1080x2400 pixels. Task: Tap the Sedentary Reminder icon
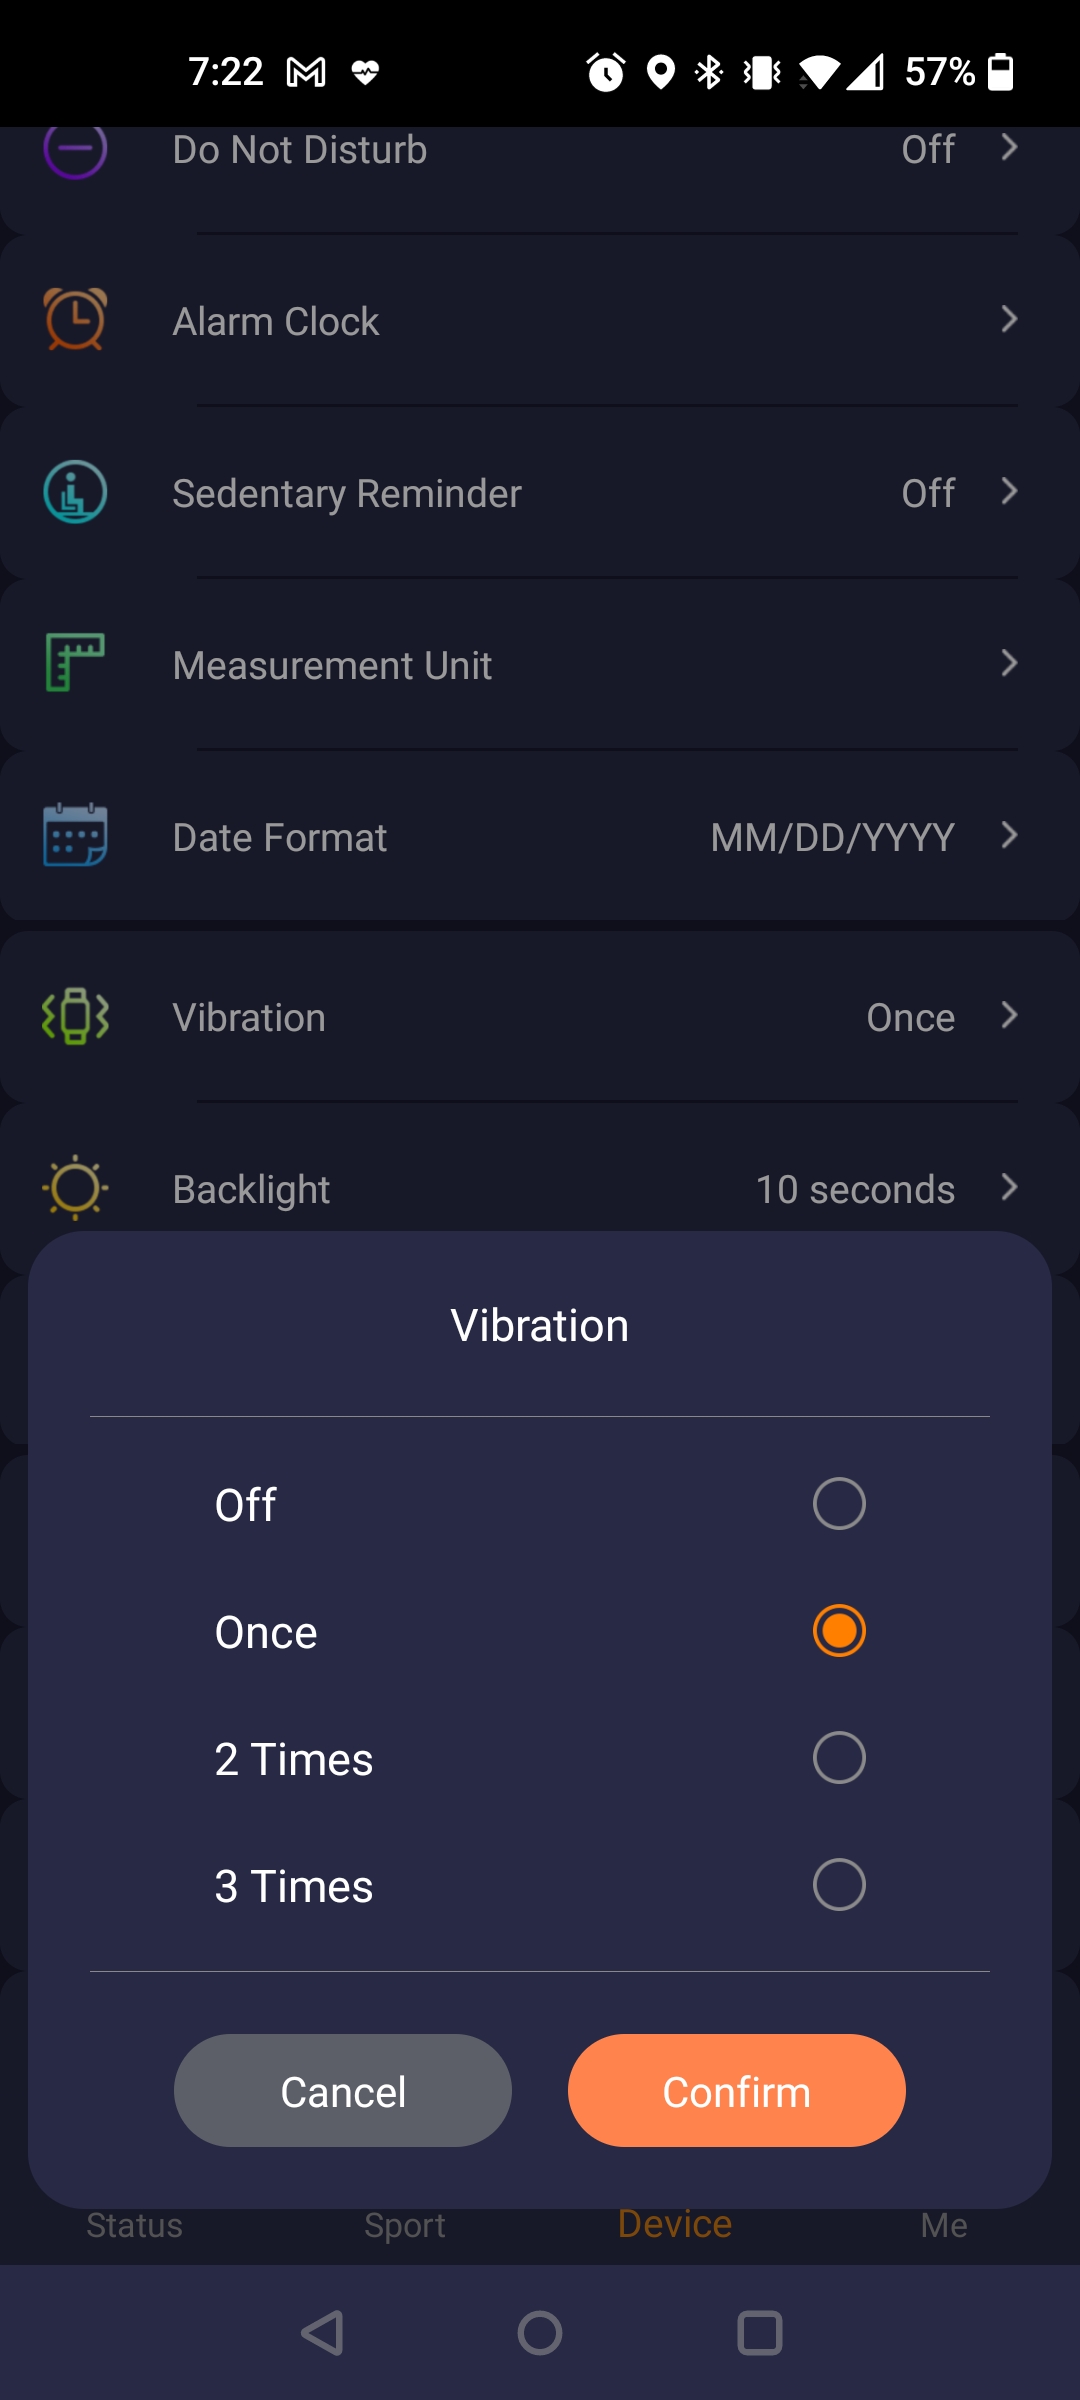(75, 492)
